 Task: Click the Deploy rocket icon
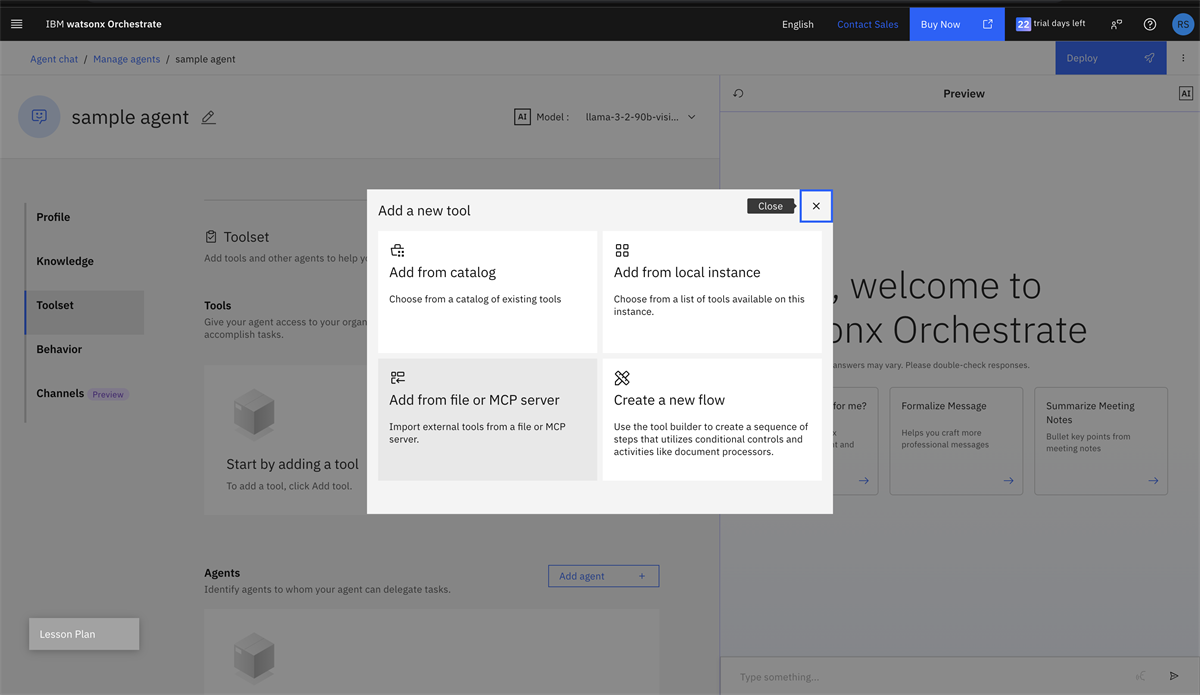[x=1149, y=58]
